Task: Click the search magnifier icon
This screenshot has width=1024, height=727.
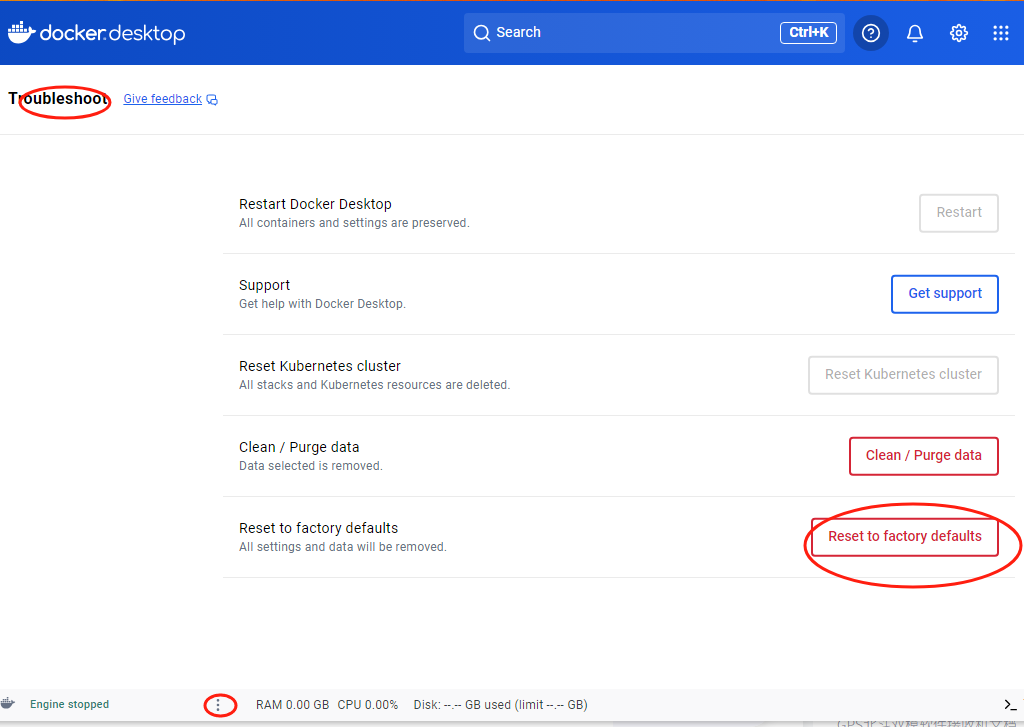Action: [481, 33]
